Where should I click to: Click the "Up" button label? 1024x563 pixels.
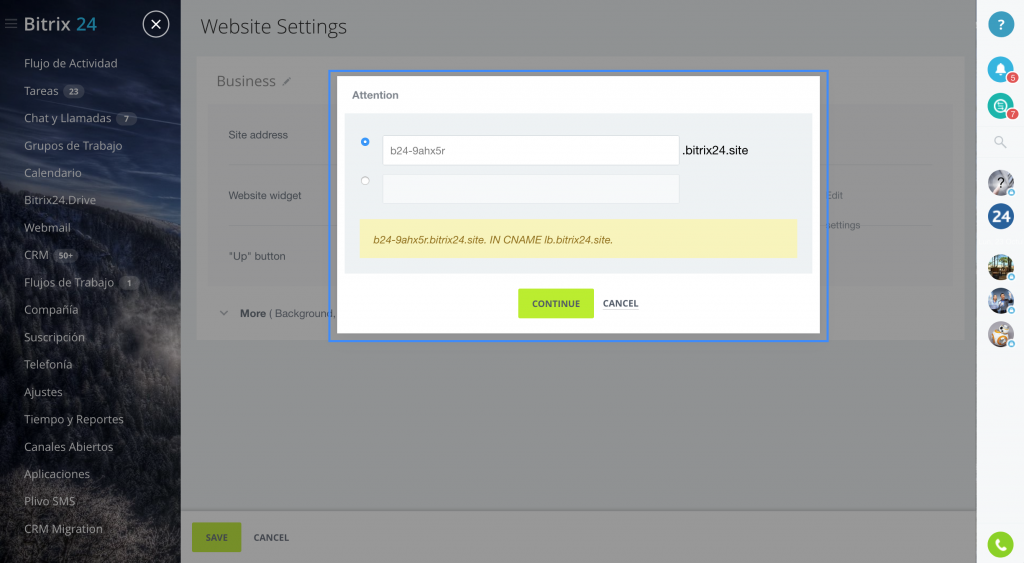pos(257,256)
